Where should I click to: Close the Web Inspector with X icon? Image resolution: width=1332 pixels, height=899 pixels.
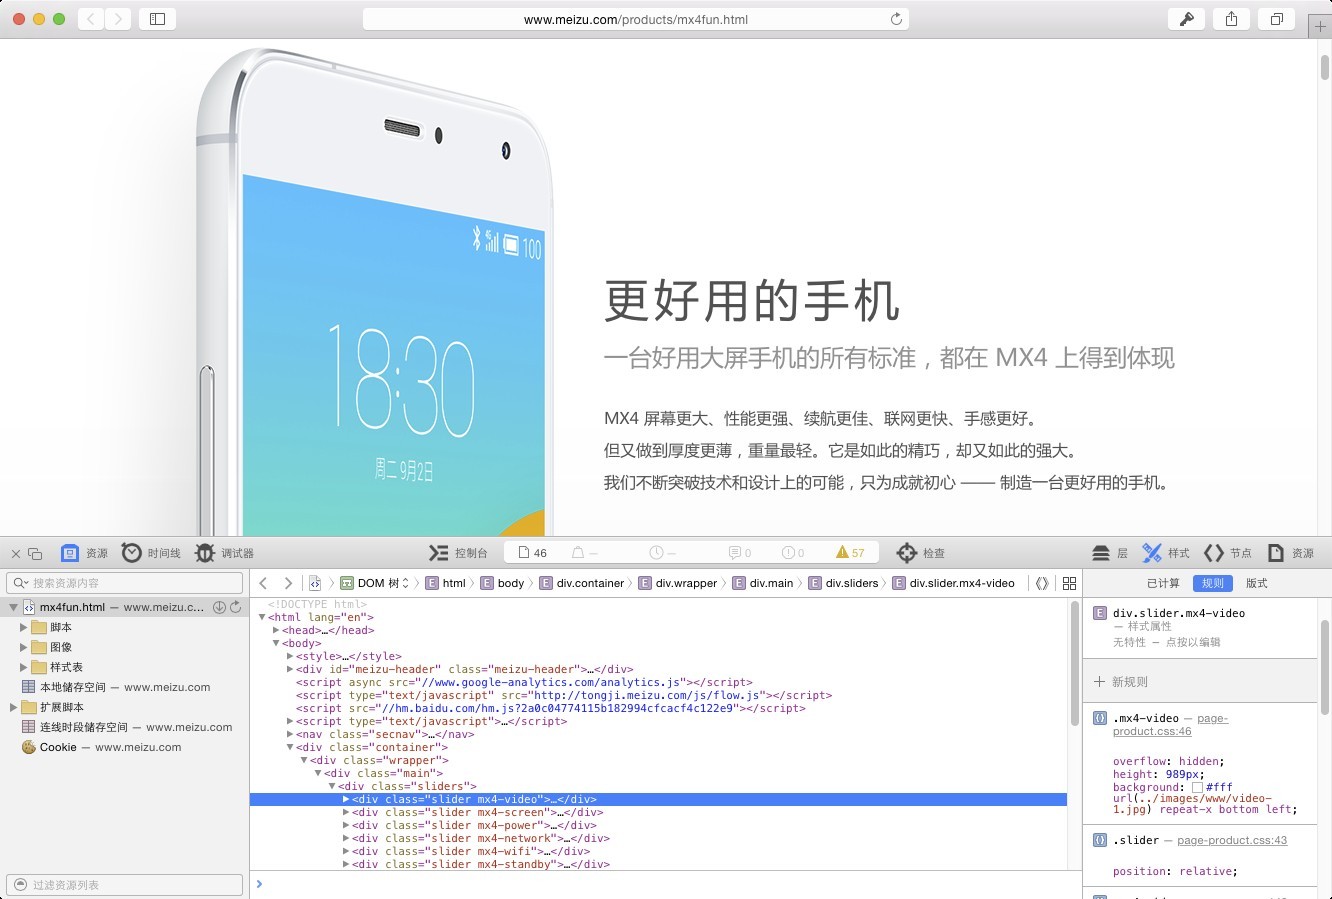click(16, 553)
